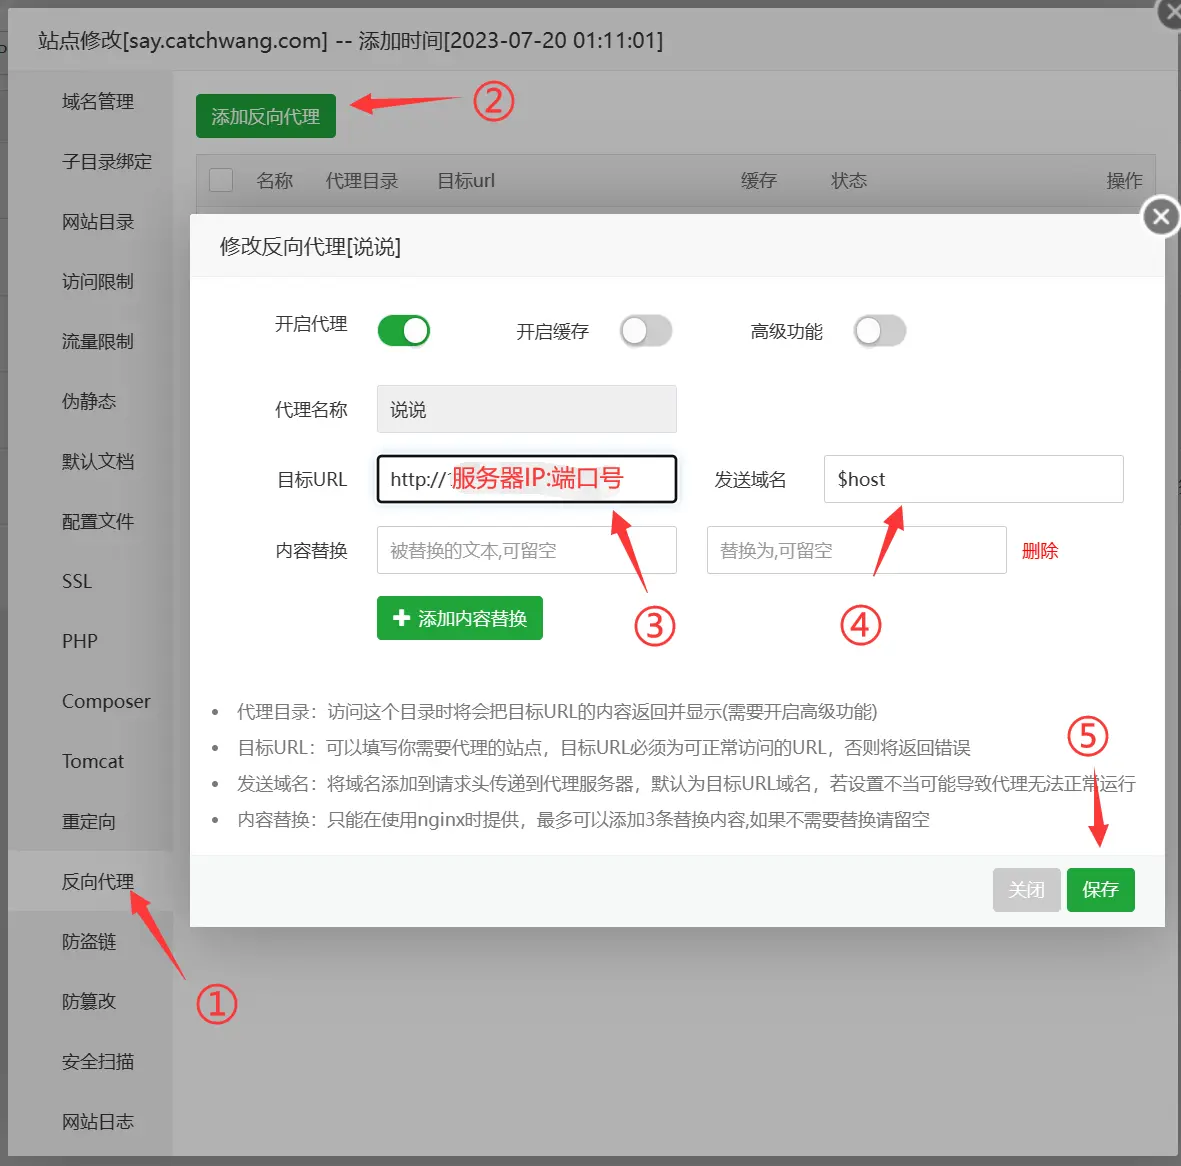Open the 网站日志 (site logs) section

[97, 1121]
